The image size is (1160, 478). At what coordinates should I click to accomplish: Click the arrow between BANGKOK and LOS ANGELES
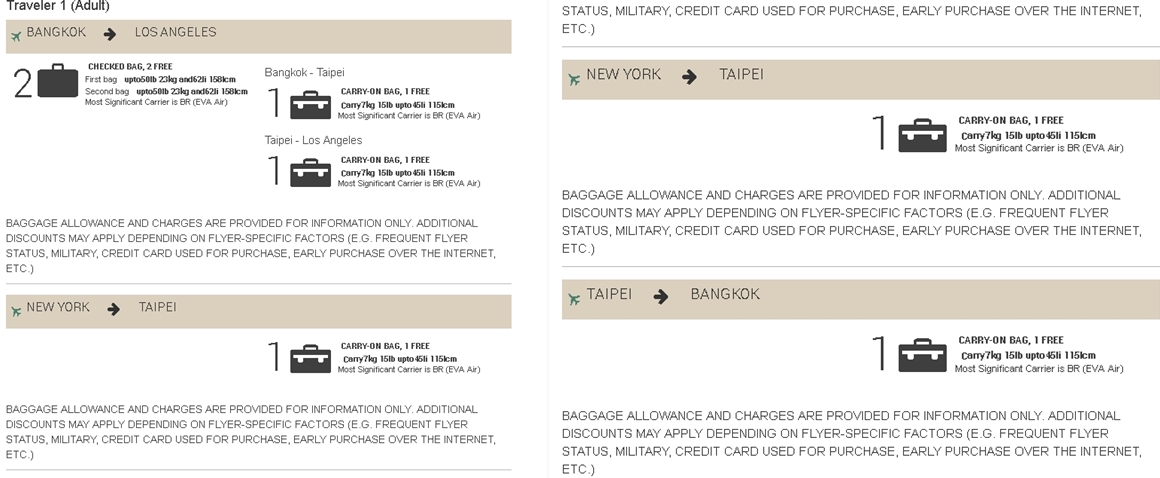(x=111, y=33)
